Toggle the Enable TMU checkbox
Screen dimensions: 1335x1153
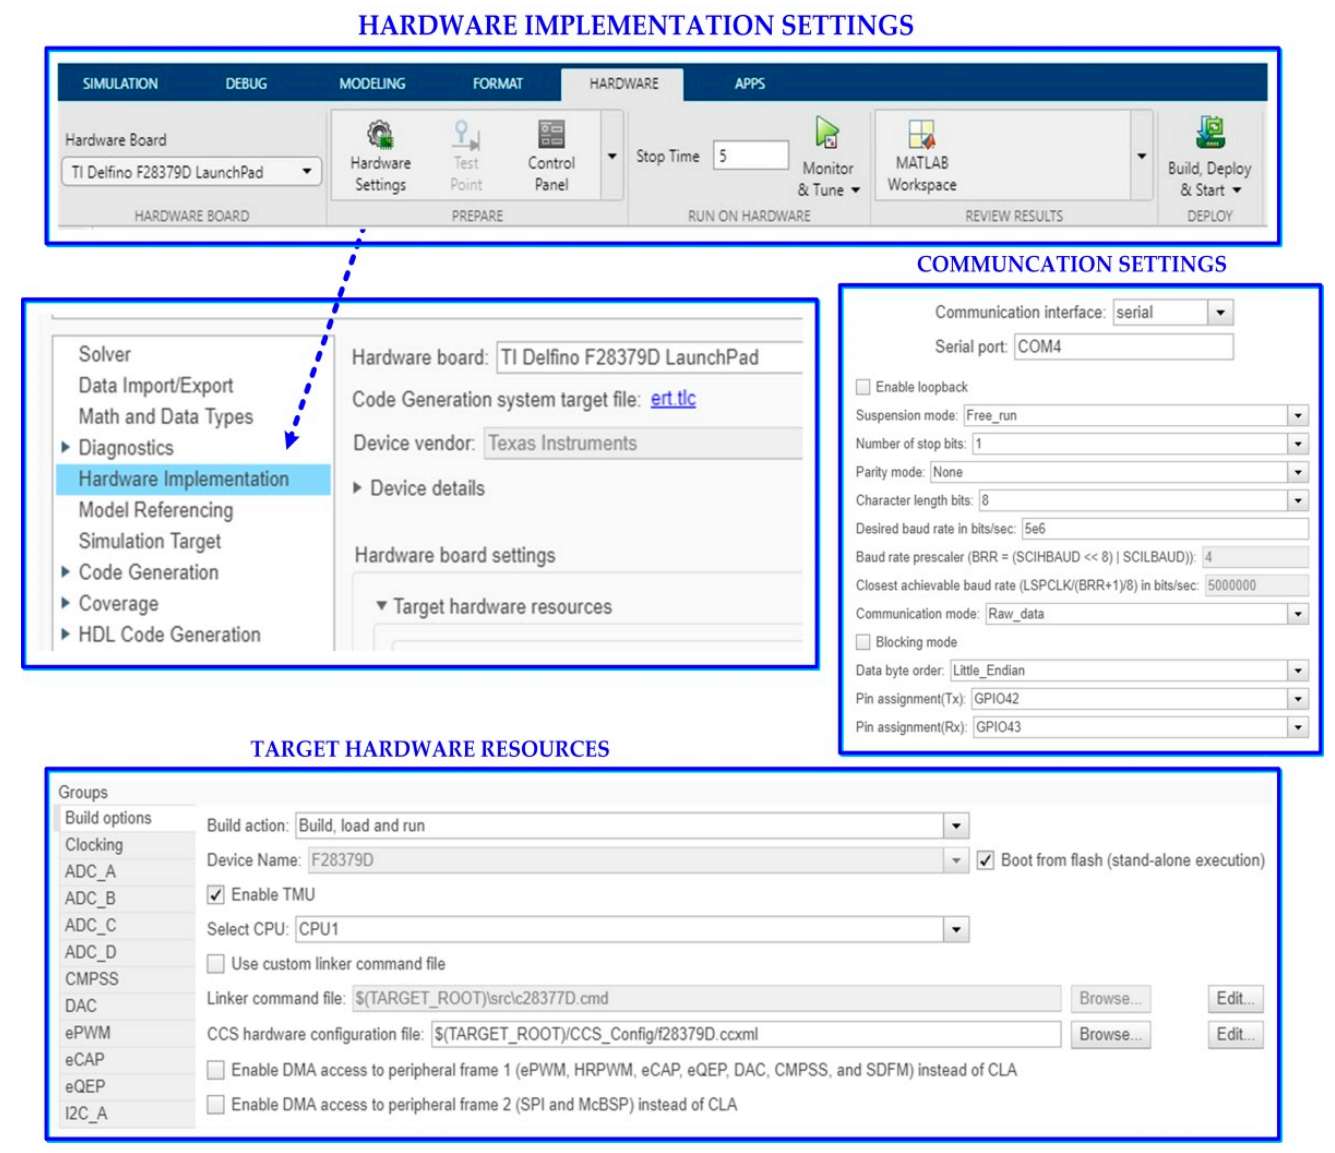(216, 895)
